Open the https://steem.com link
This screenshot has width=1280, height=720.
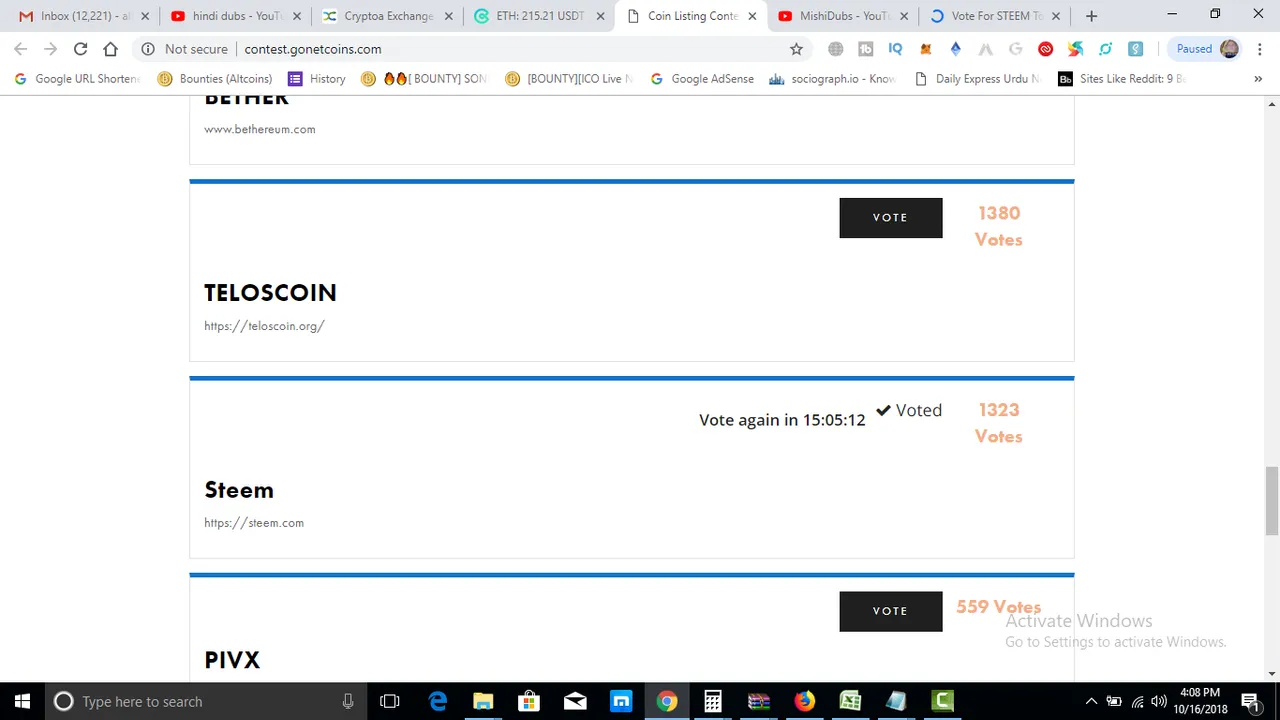(254, 522)
